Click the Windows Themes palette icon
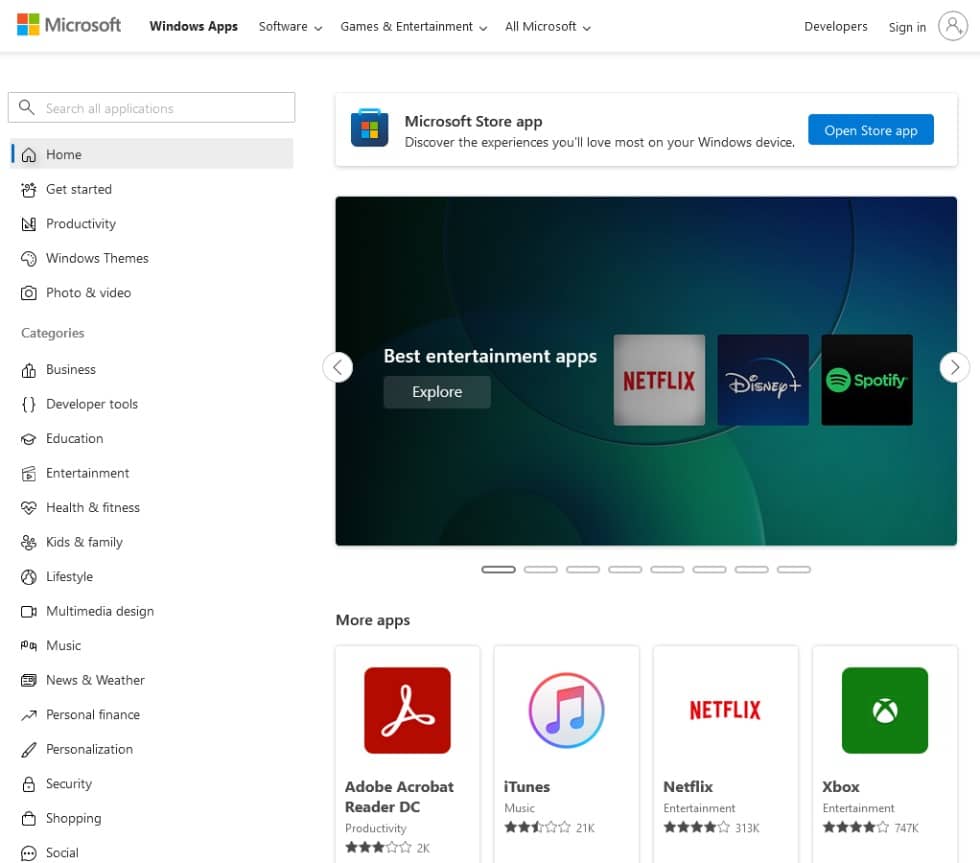The width and height of the screenshot is (980, 863). click(x=29, y=258)
